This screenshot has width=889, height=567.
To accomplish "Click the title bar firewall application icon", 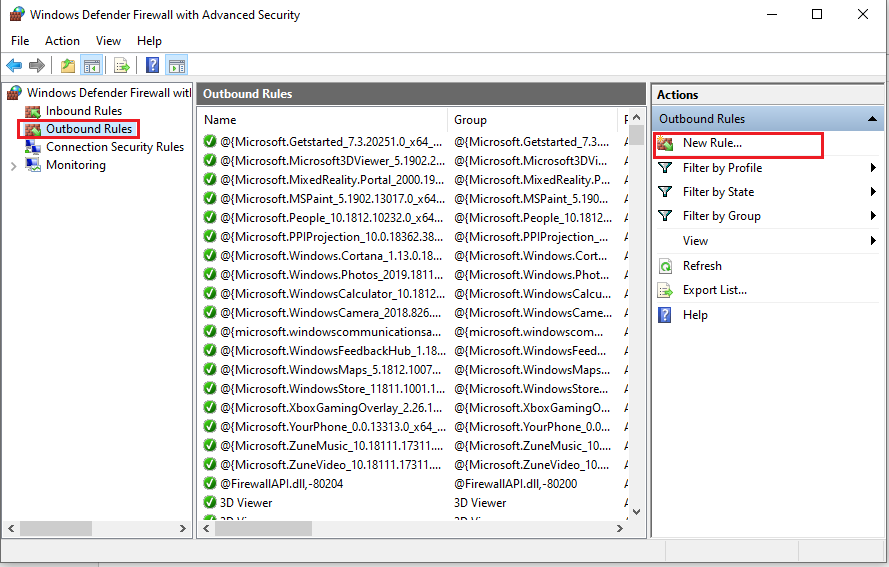I will point(18,14).
